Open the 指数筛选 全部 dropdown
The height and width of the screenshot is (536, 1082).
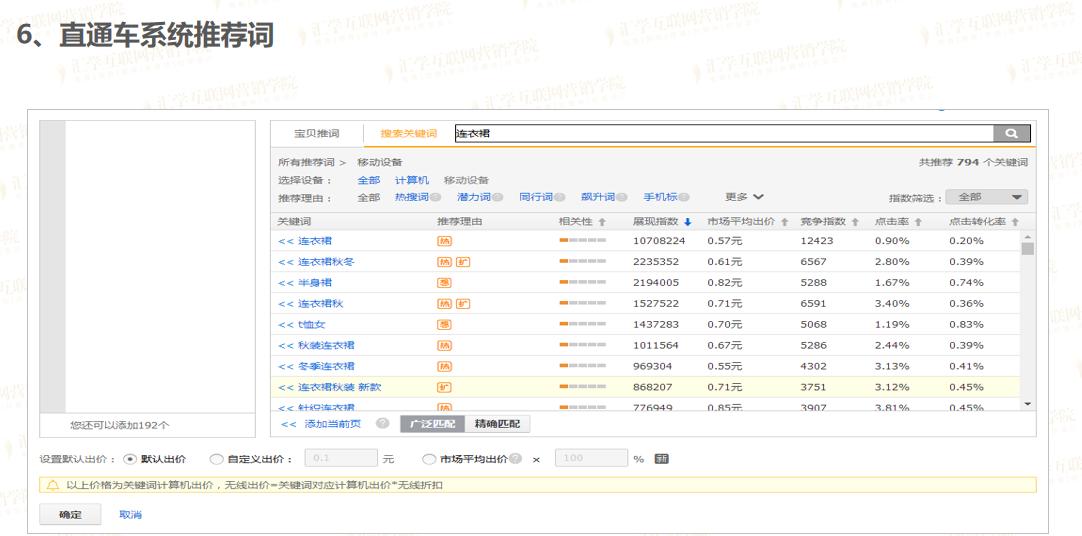coord(986,197)
